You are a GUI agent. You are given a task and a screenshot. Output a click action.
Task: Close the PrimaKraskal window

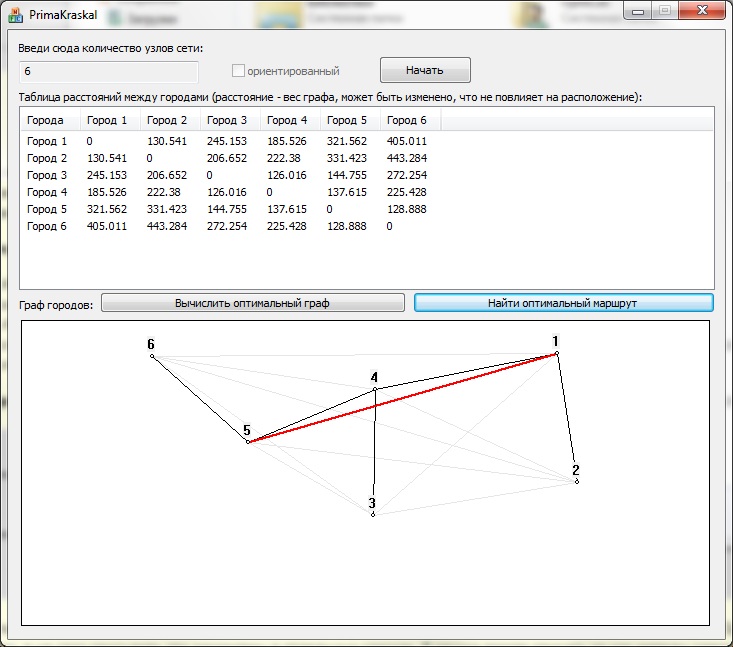[702, 10]
